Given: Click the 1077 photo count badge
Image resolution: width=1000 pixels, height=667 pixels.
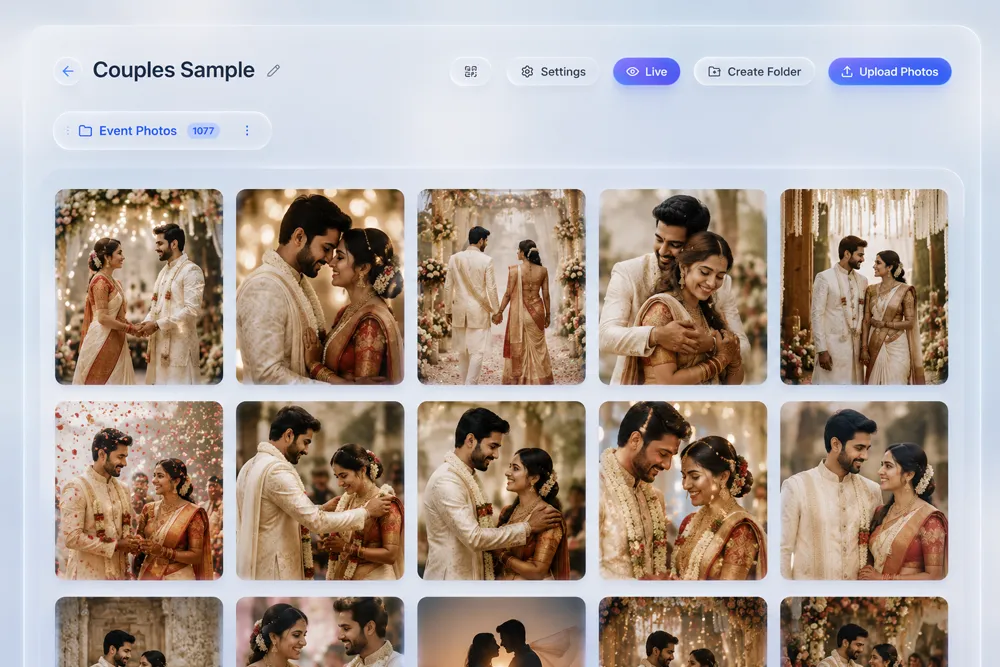Looking at the screenshot, I should coord(203,131).
